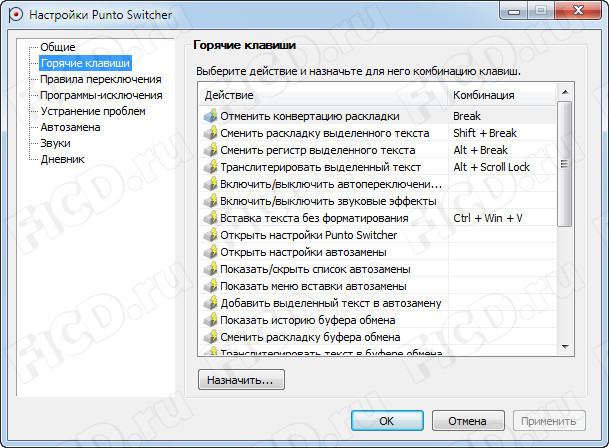
Task: Click the Отмена button
Action: [x=468, y=421]
